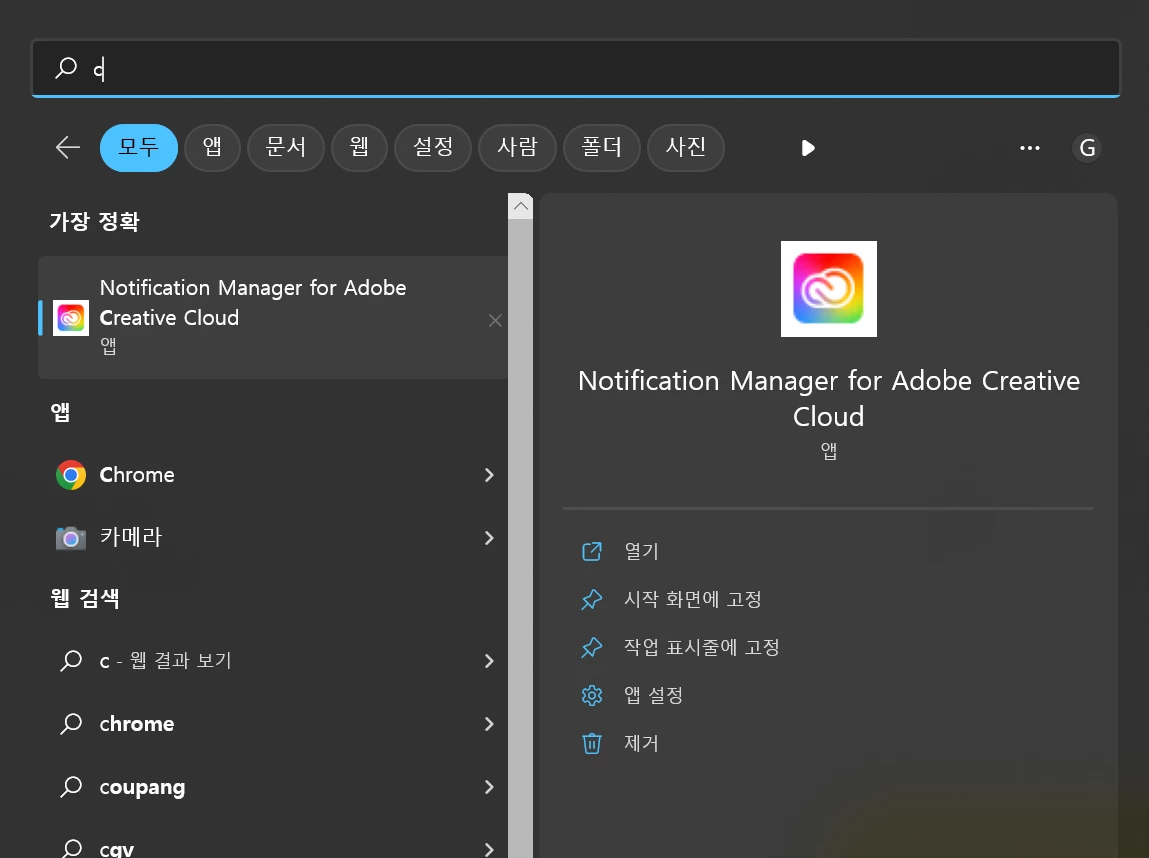The width and height of the screenshot is (1149, 858).
Task: Select the chrome web search suggestion
Action: coord(273,724)
